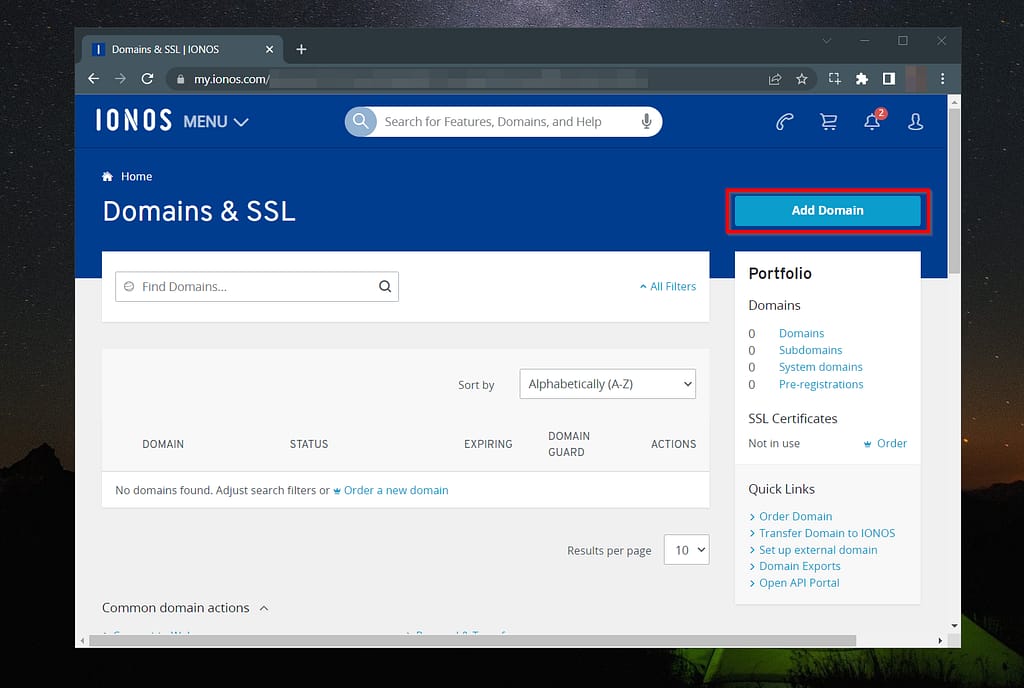Close the Domains & SSL browser tab
Screen dimensions: 1024x688
(x=269, y=50)
